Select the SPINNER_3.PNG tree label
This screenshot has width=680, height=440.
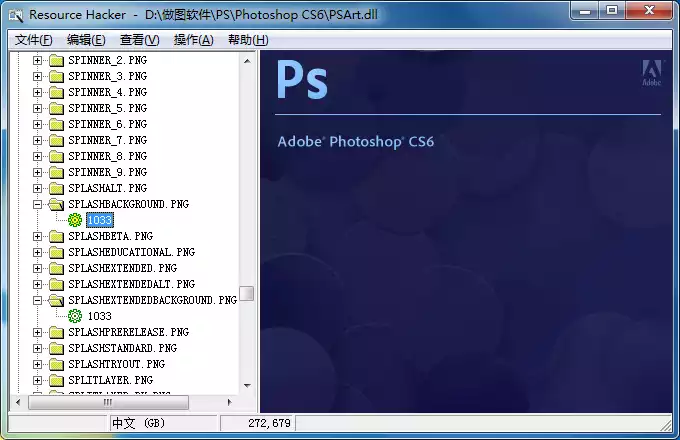tap(108, 76)
